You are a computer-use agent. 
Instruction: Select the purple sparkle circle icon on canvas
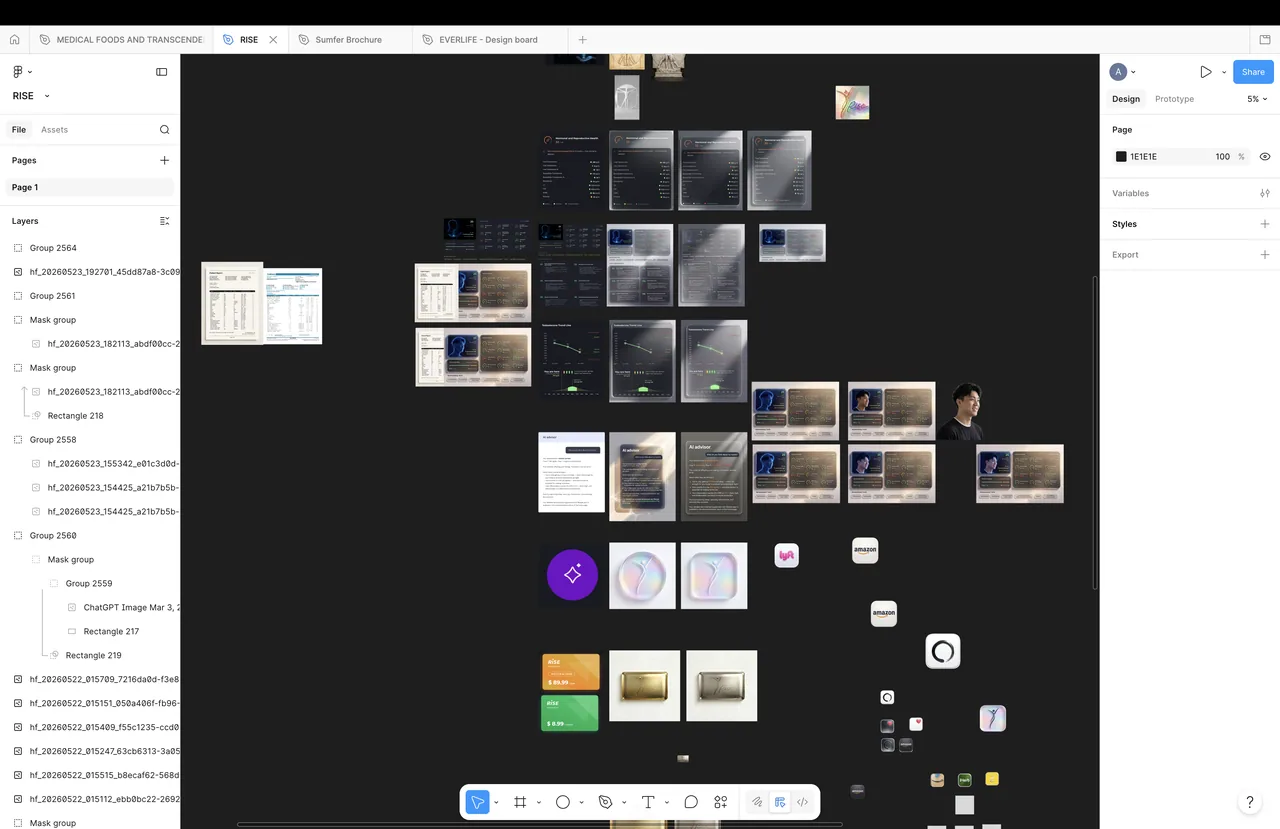572,575
